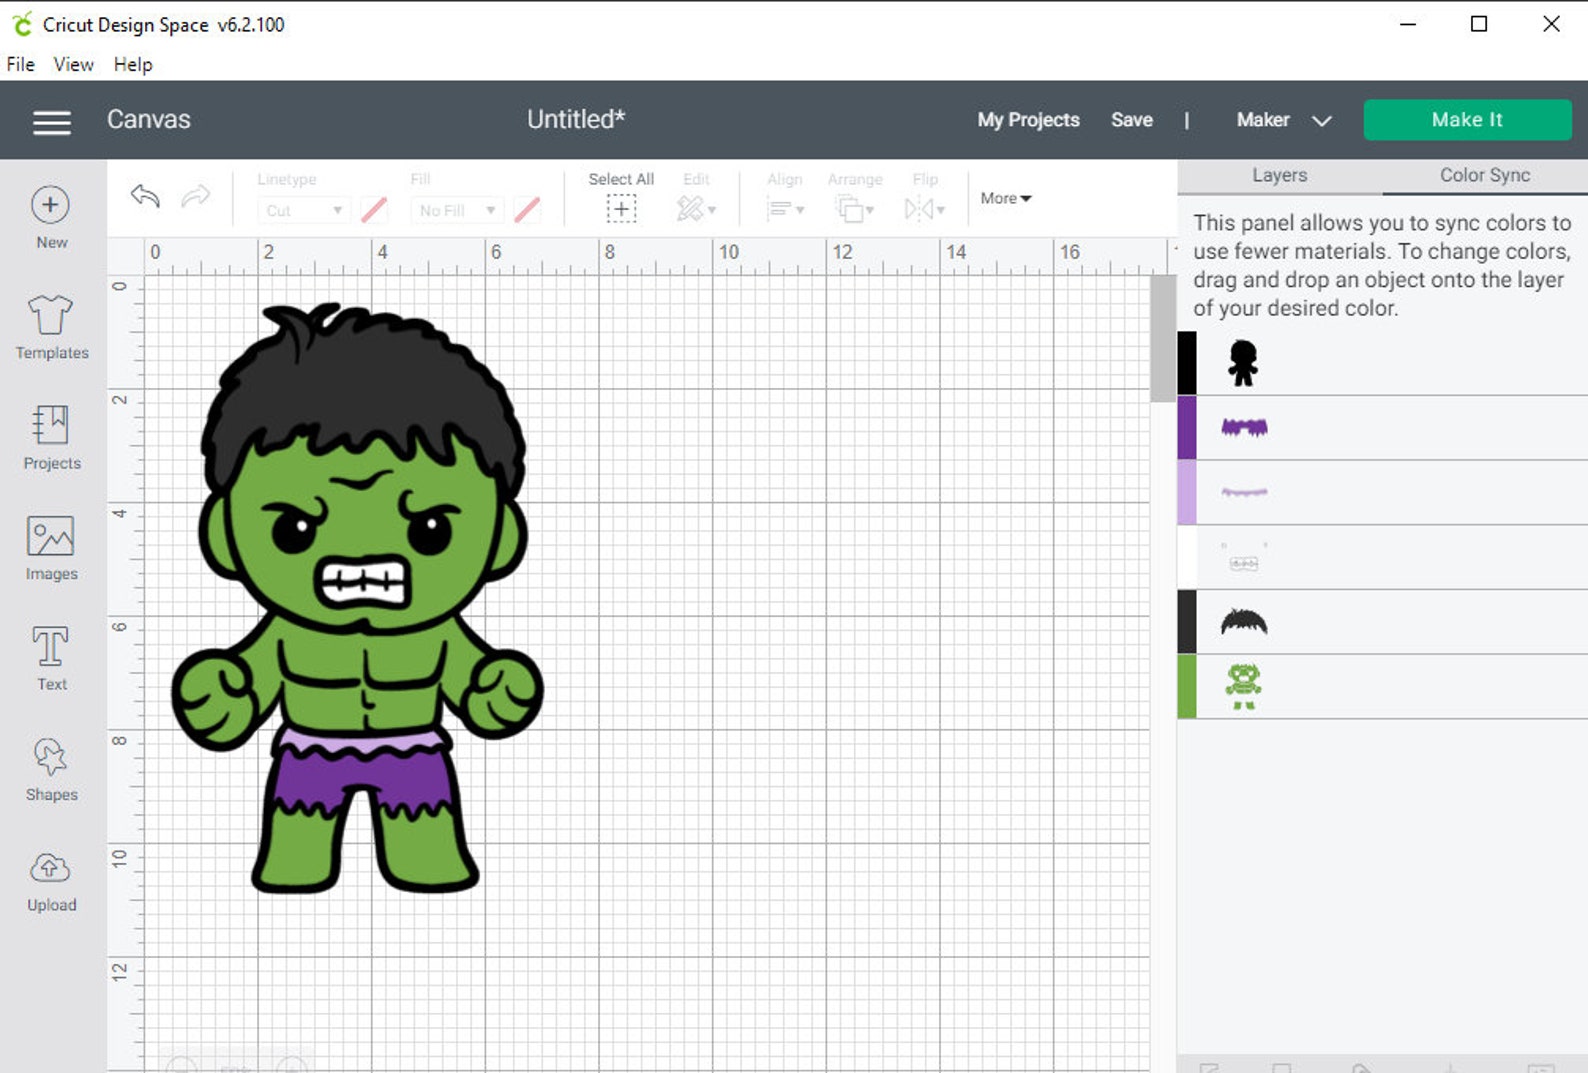Open the Align options

[785, 208]
